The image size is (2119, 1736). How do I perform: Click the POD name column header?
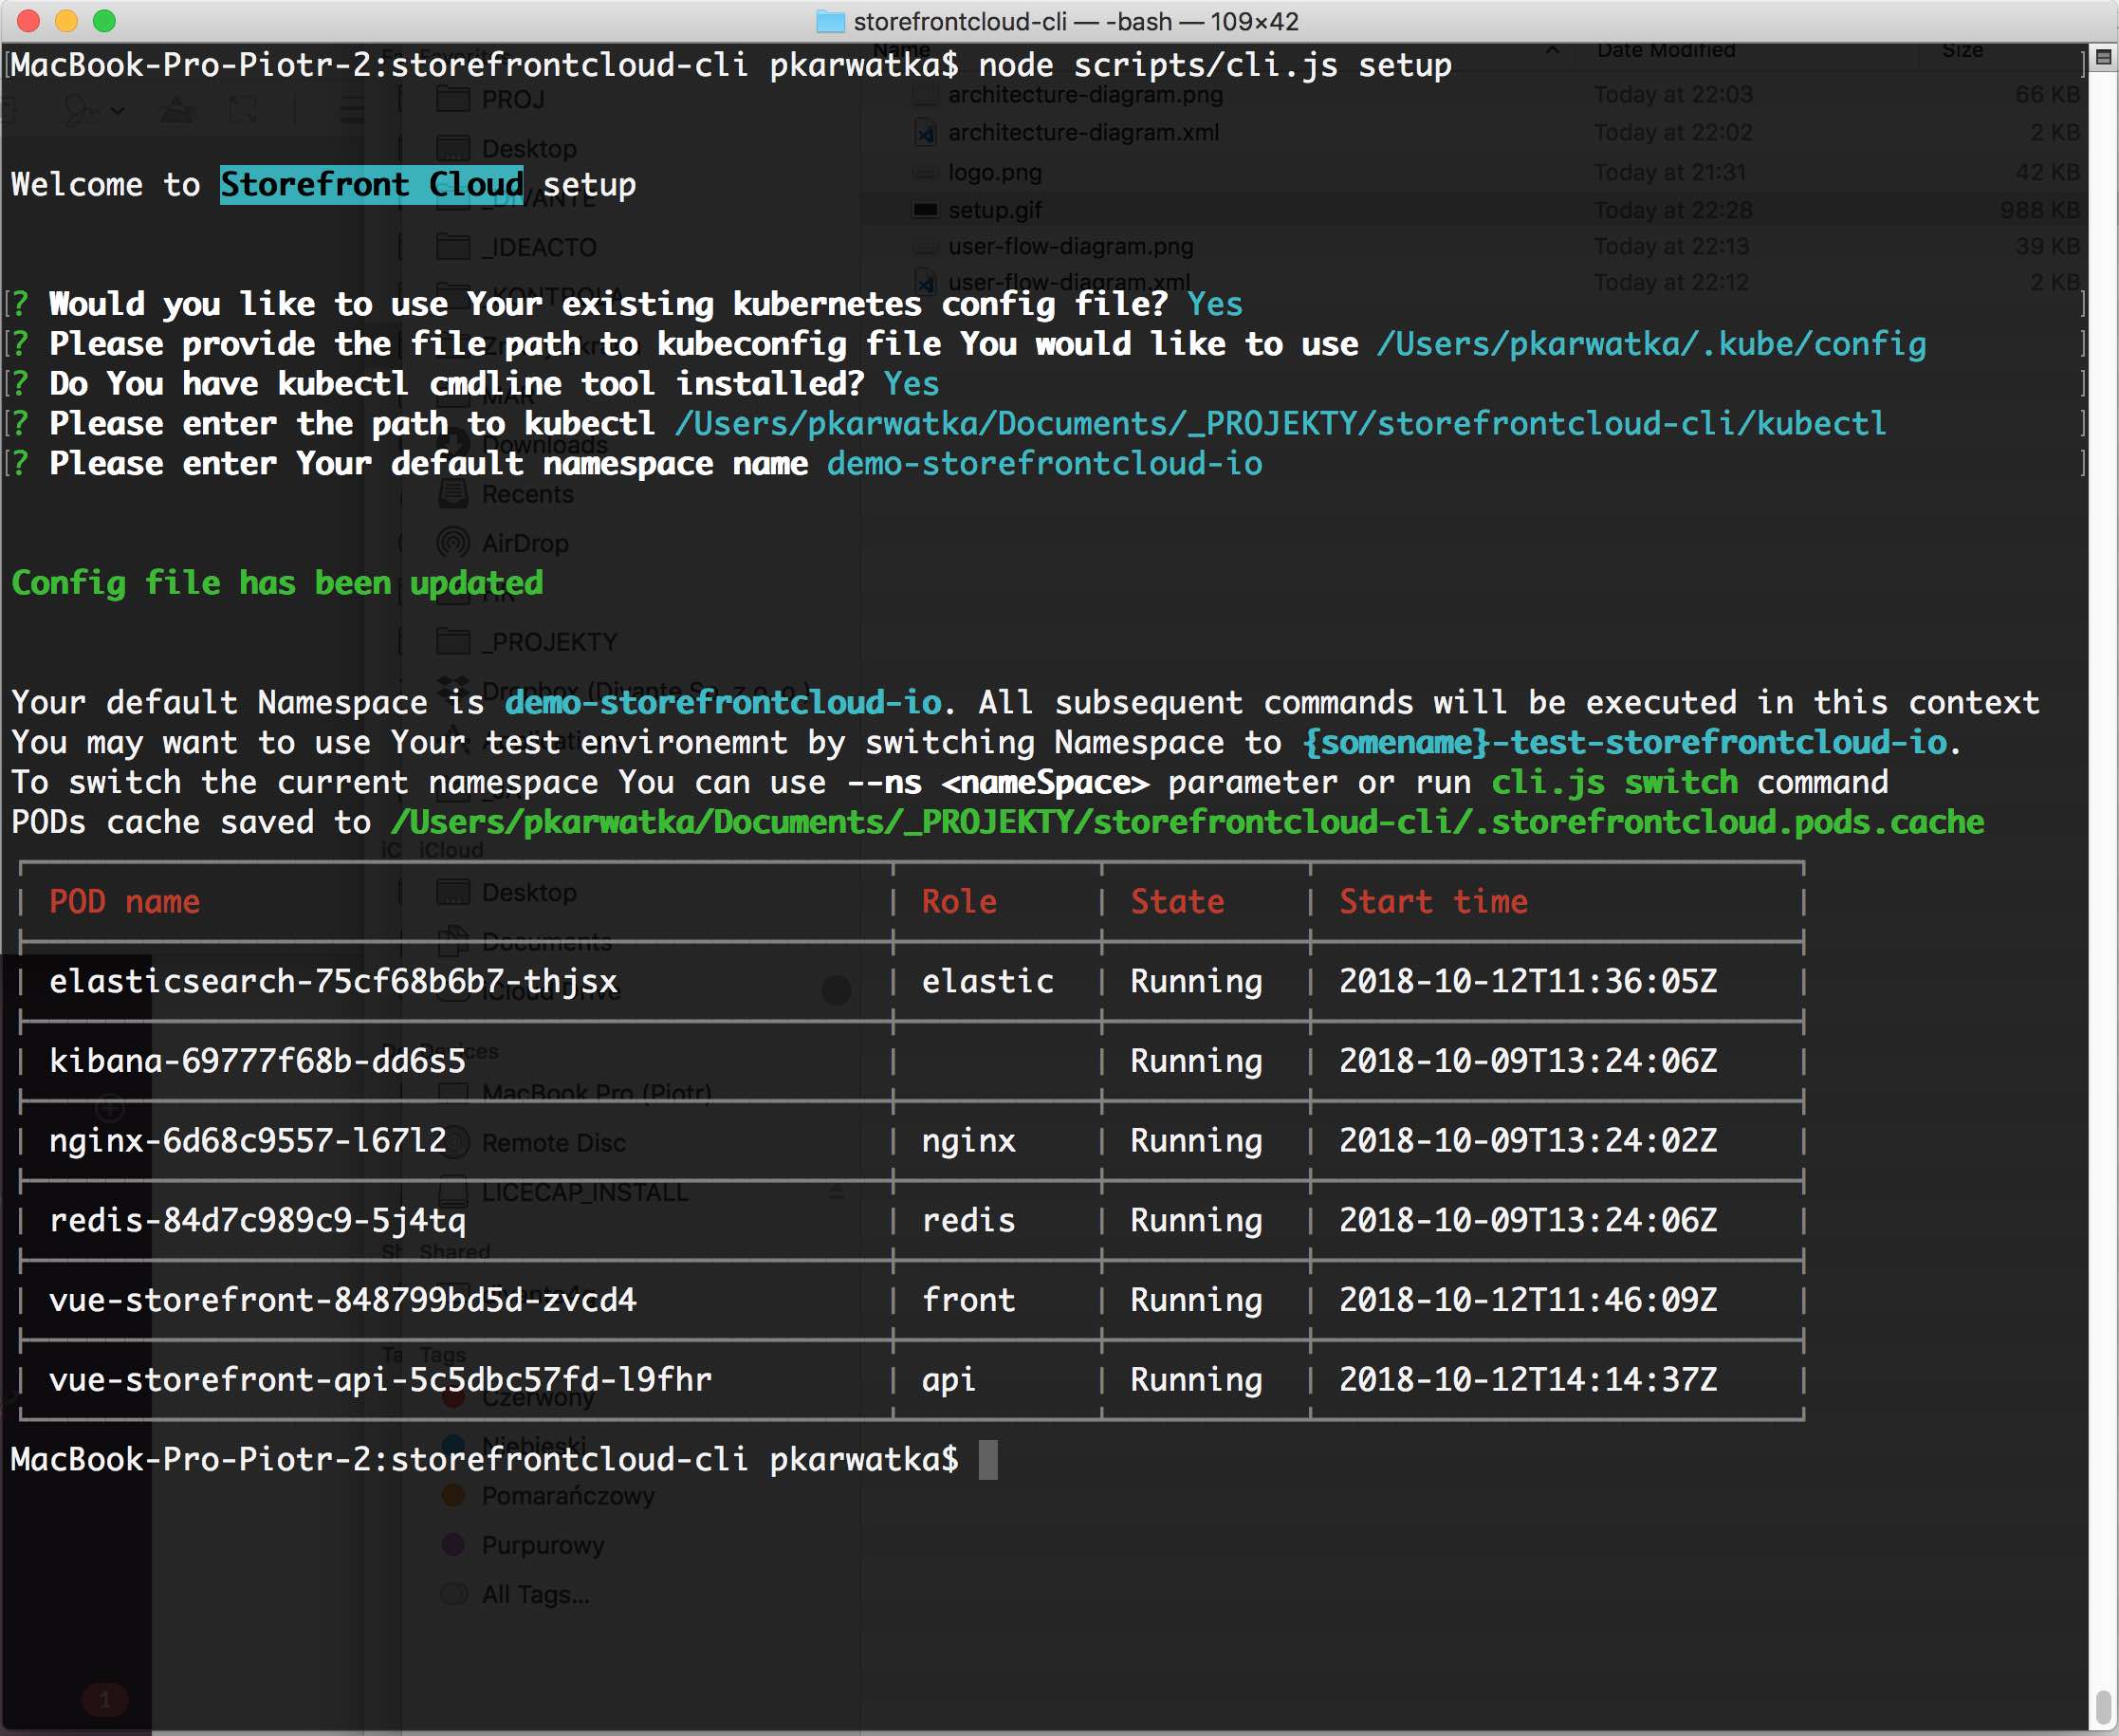click(x=125, y=902)
